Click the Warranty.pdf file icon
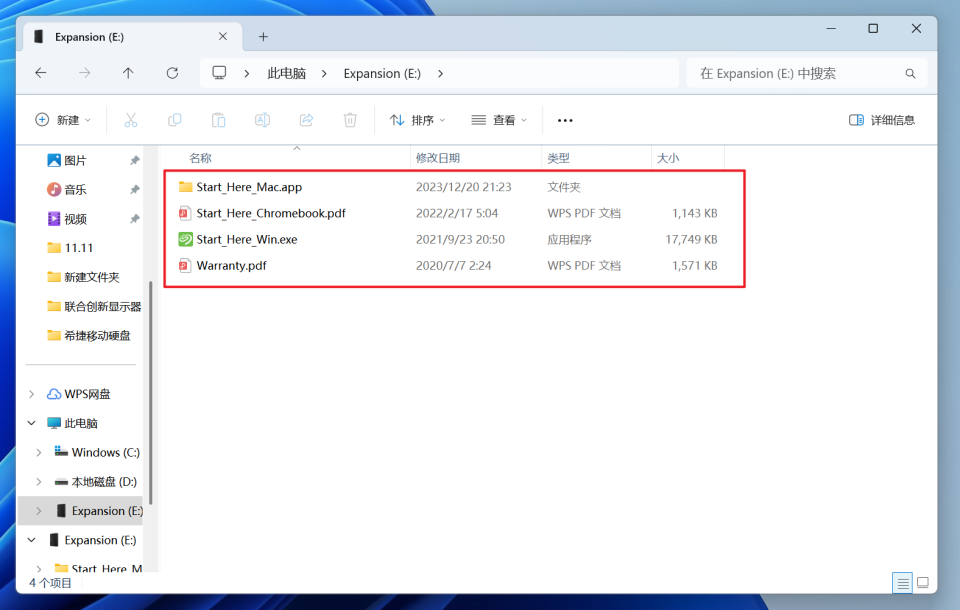Screen dimensions: 960x610 pos(184,266)
